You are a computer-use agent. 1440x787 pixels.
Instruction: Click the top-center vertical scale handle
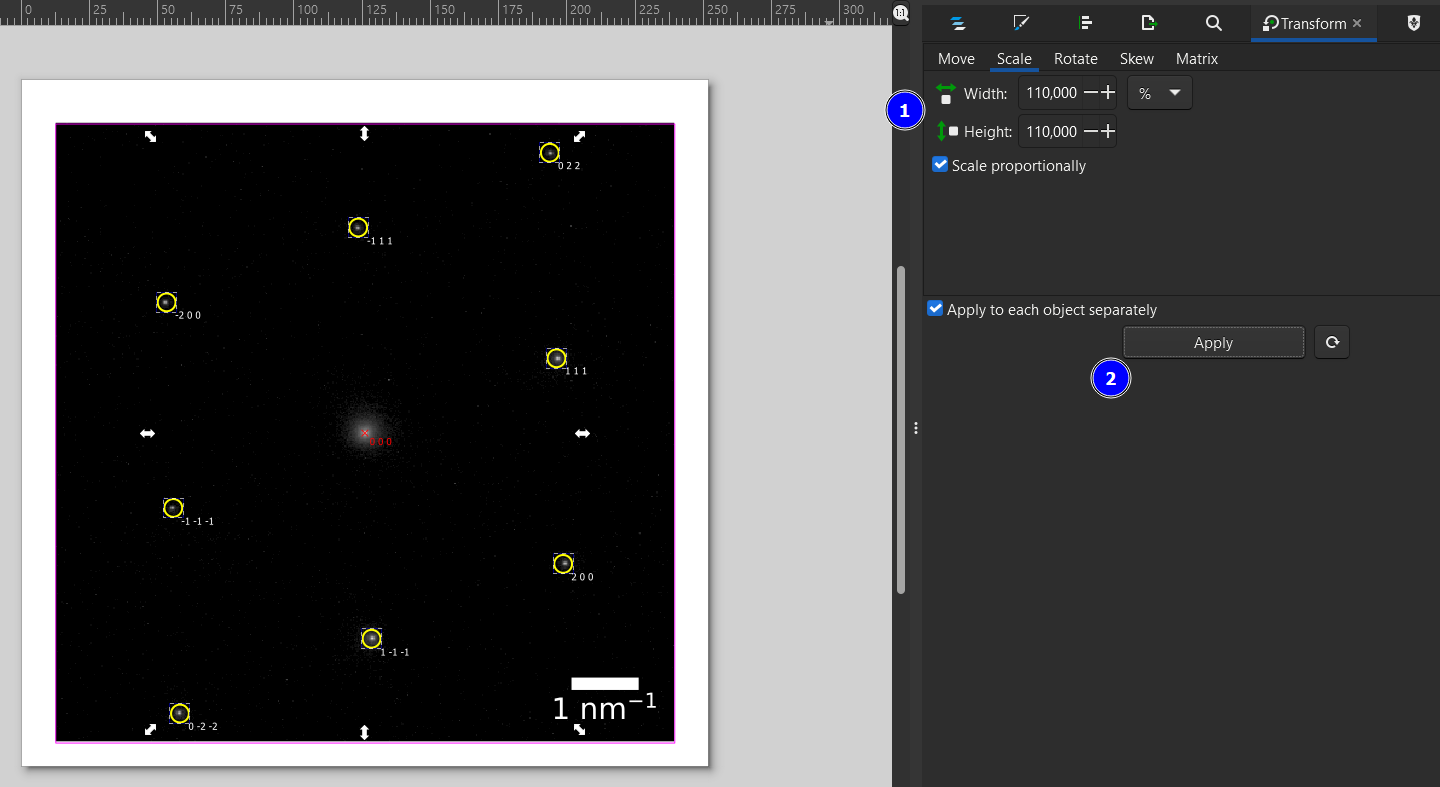pos(364,133)
